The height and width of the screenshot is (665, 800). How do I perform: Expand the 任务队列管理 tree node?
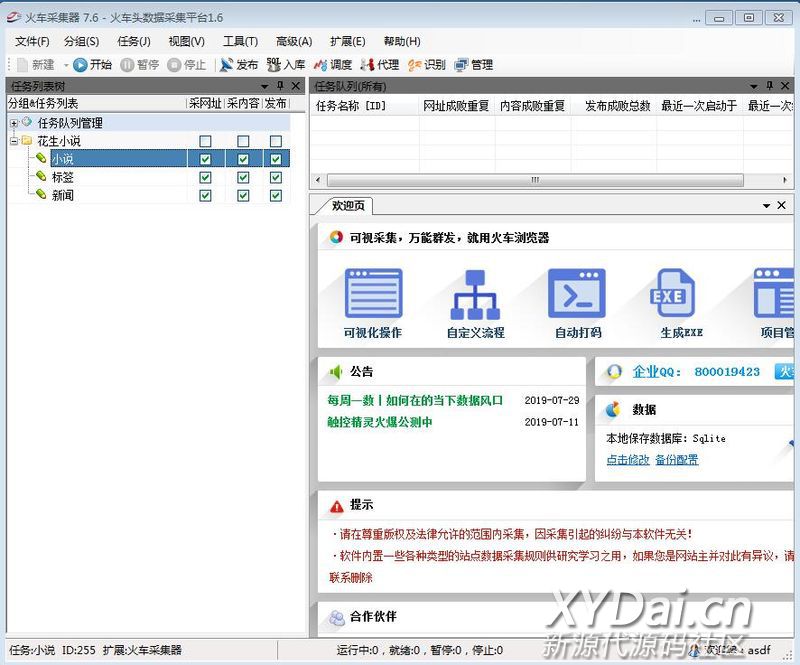click(14, 123)
